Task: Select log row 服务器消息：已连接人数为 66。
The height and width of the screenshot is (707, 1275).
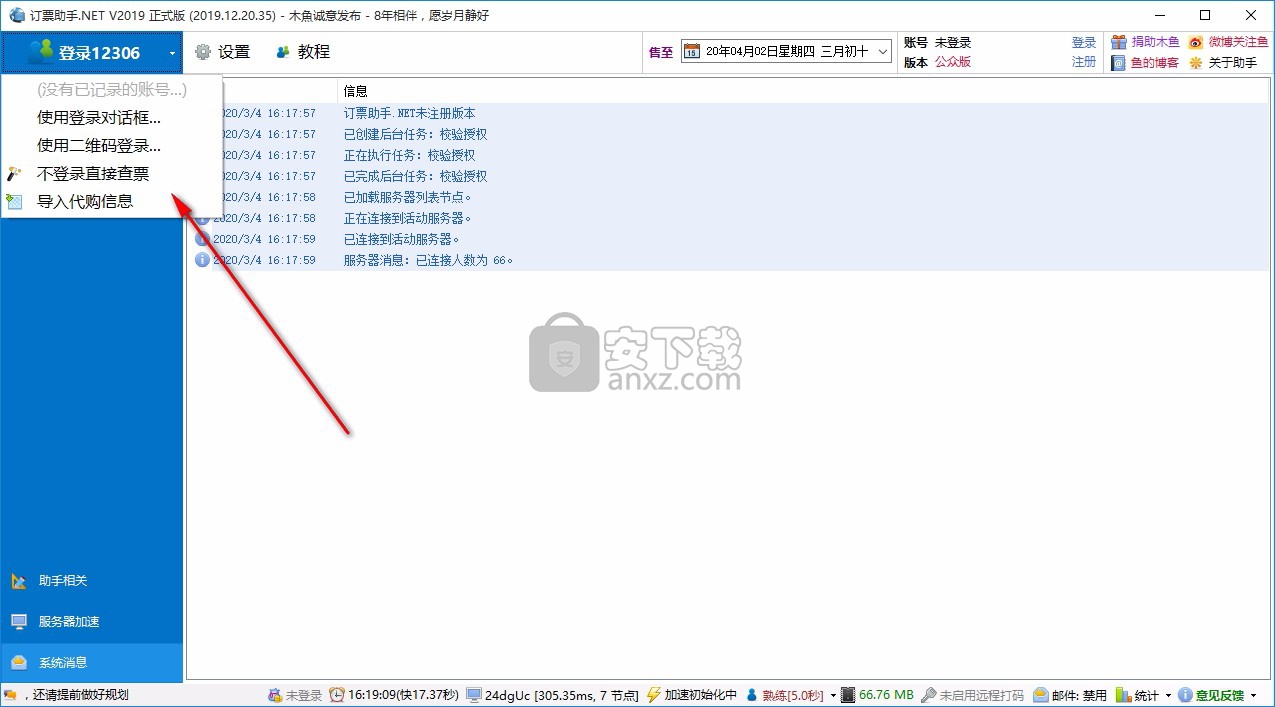Action: (x=730, y=260)
